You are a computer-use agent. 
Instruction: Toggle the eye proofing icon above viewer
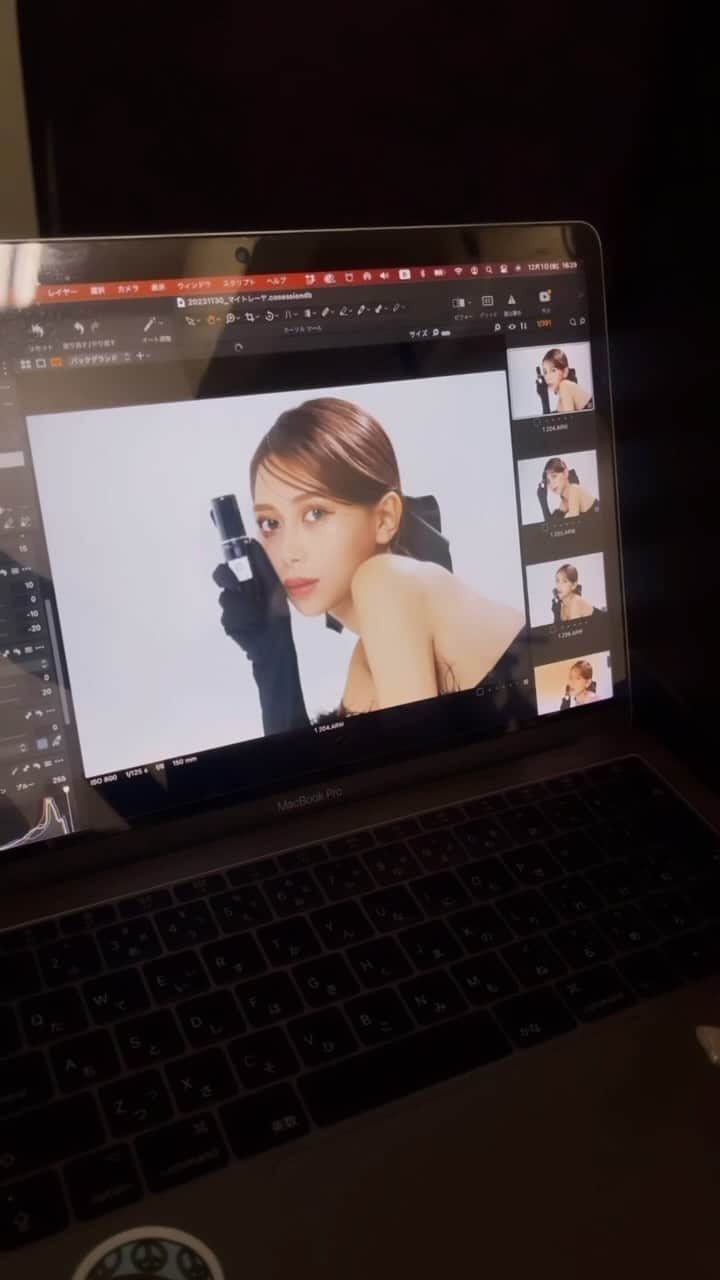click(512, 327)
